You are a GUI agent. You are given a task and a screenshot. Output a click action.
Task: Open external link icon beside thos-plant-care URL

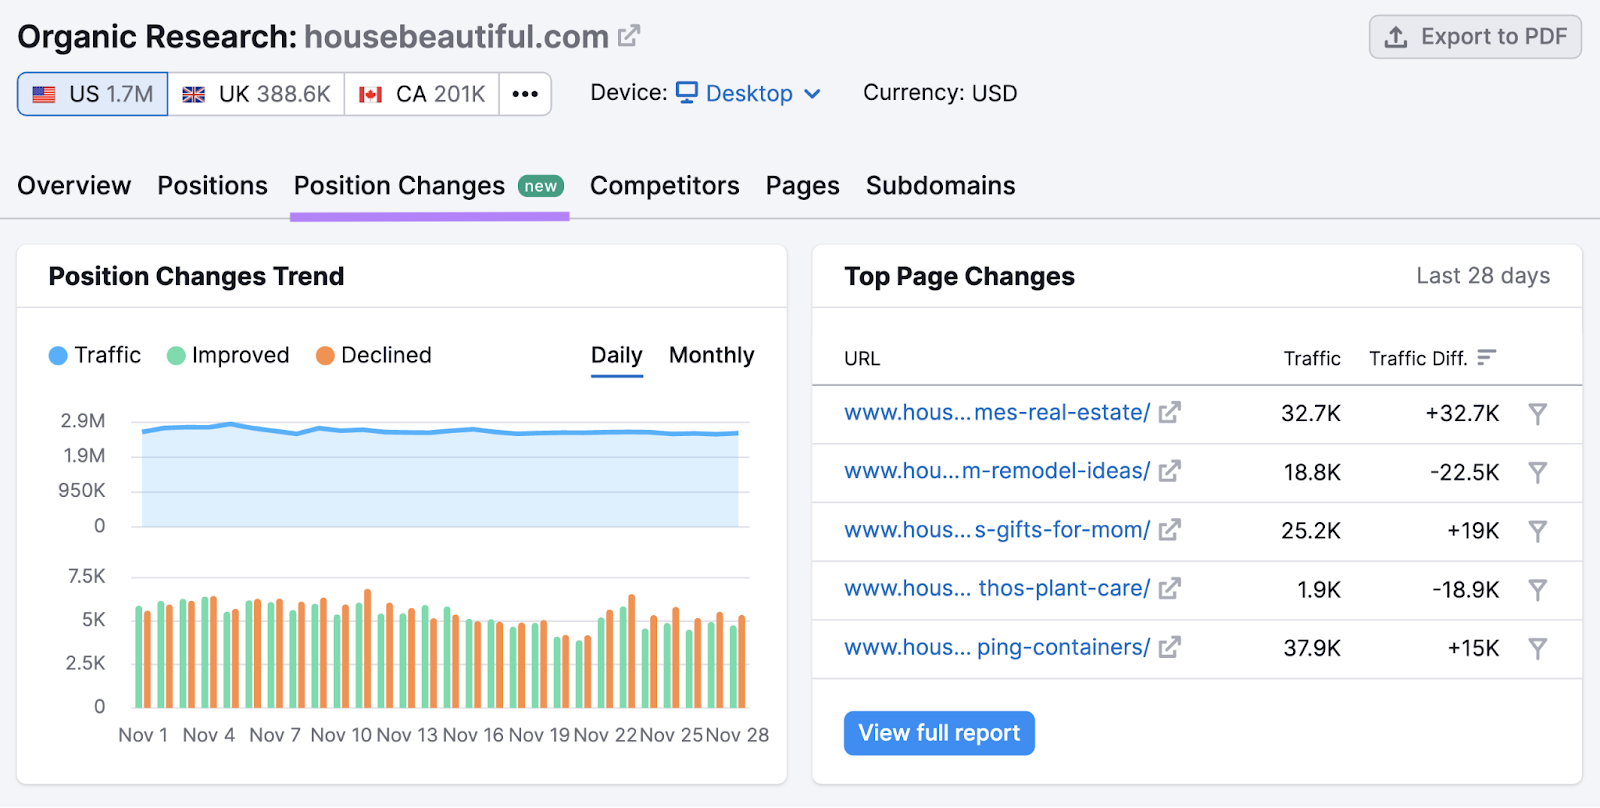click(x=1169, y=589)
